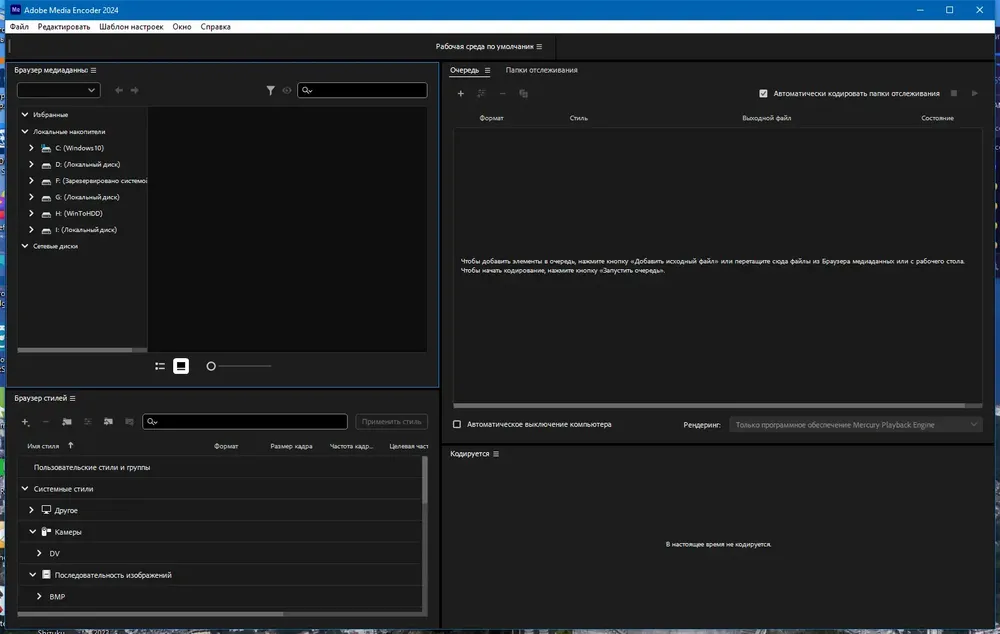This screenshot has width=1000, height=634.
Task: Click the search magnifier in Preset Browser field
Action: [x=152, y=422]
